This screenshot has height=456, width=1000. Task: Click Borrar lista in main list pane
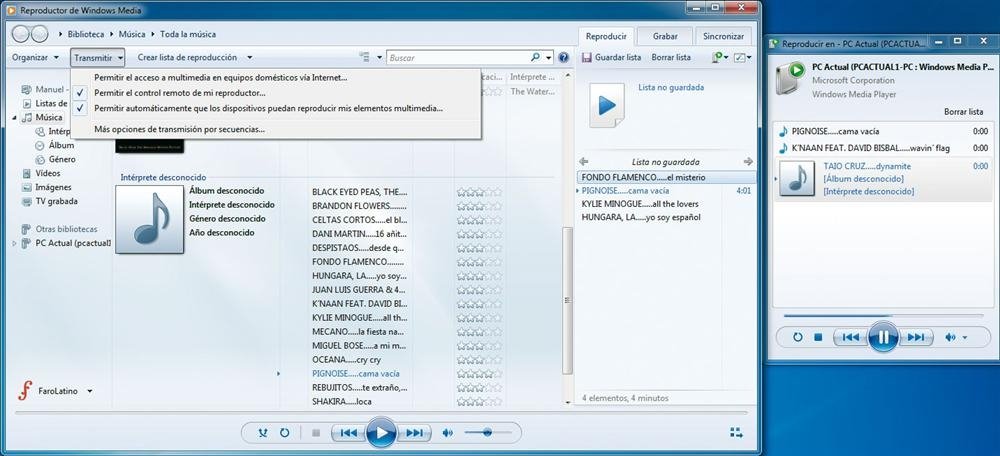671,57
